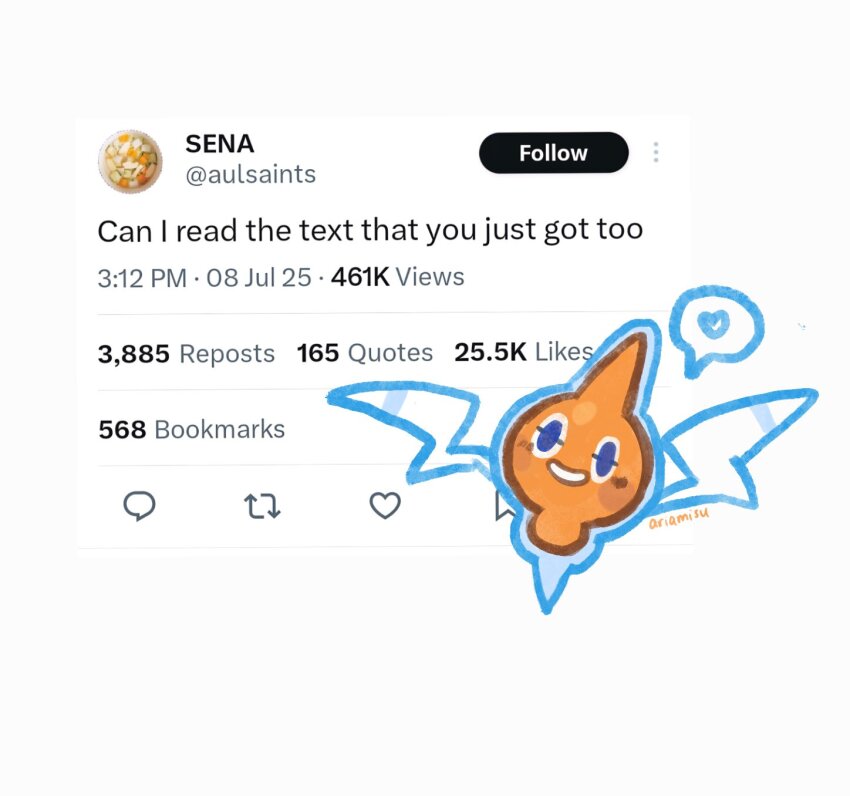
Task: Open the @aulsaints handle link
Action: 250,175
